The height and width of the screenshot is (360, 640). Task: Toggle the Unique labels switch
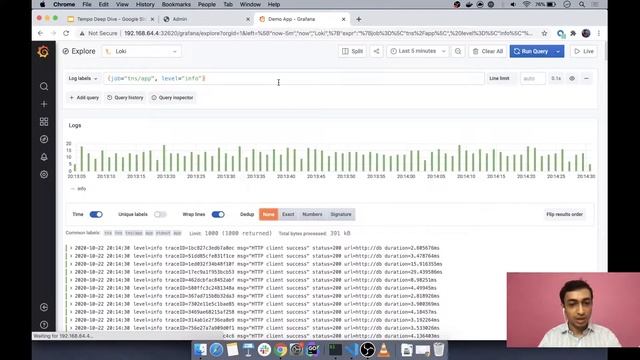point(160,214)
